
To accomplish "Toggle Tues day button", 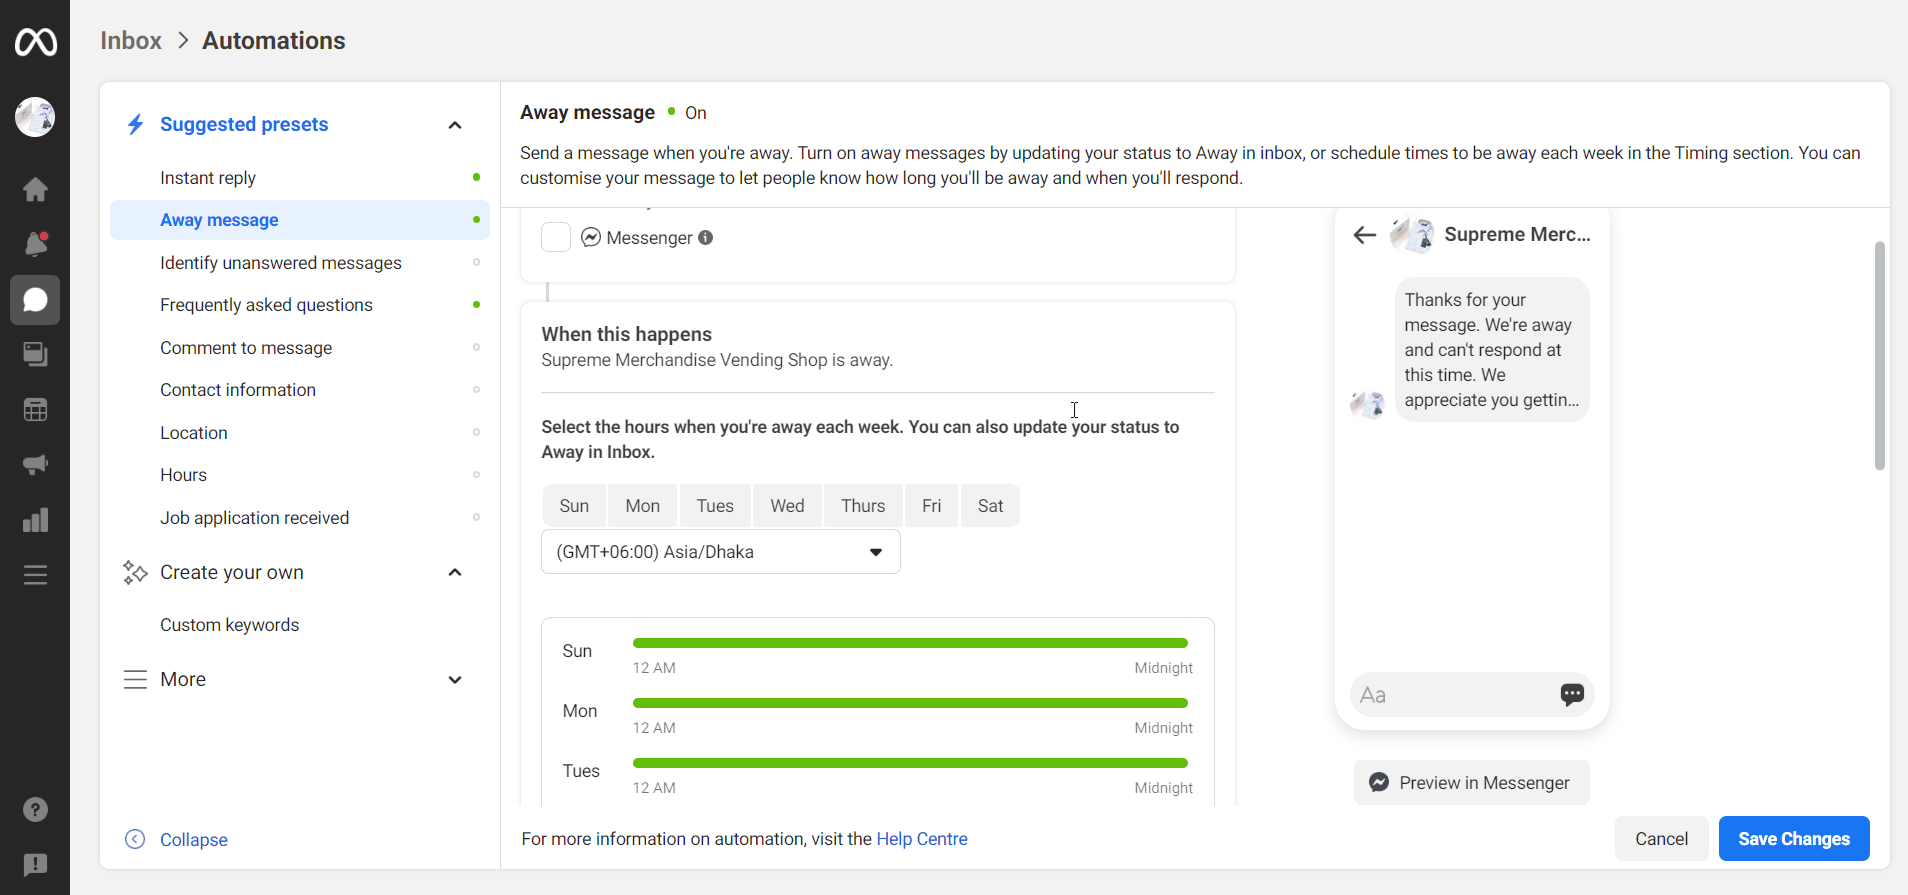I will pos(715,506).
